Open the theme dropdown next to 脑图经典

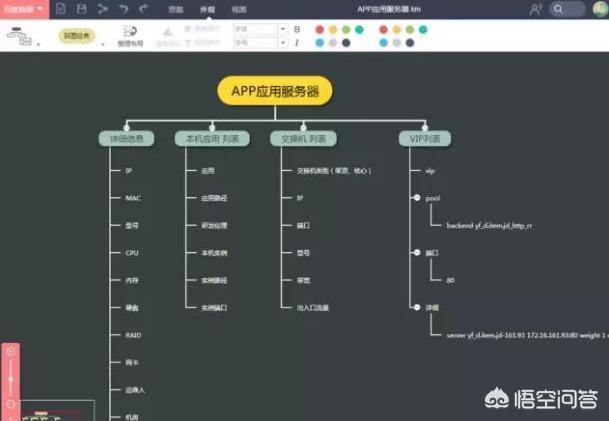coord(103,44)
